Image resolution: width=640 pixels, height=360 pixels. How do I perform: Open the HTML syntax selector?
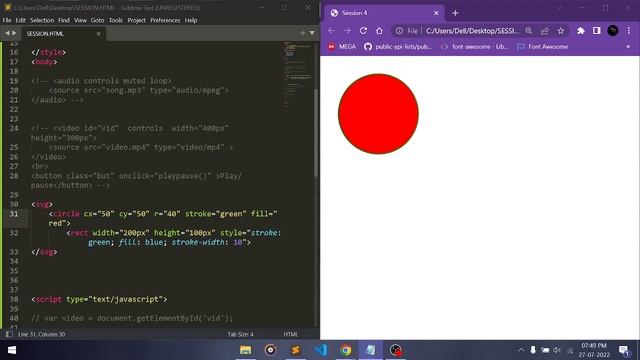point(291,334)
